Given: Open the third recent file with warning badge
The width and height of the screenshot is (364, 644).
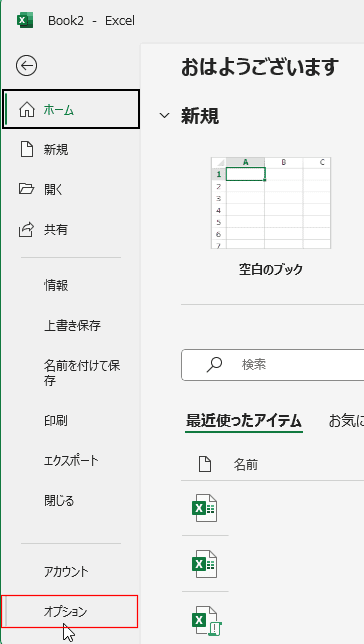Looking at the screenshot, I should [x=206, y=621].
